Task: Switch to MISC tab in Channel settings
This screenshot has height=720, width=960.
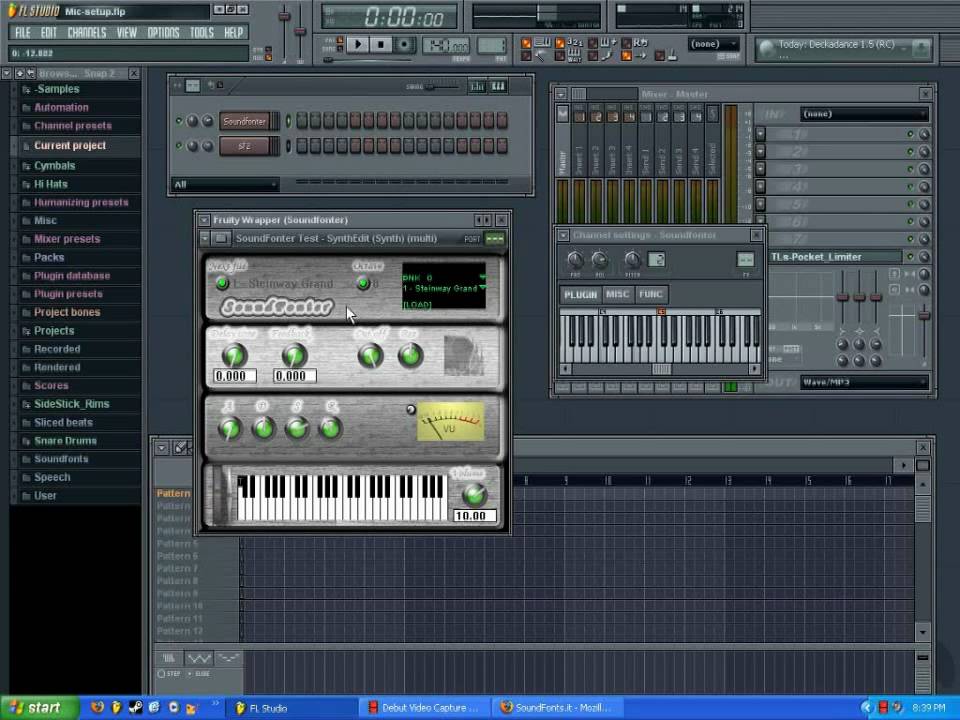Action: point(617,294)
